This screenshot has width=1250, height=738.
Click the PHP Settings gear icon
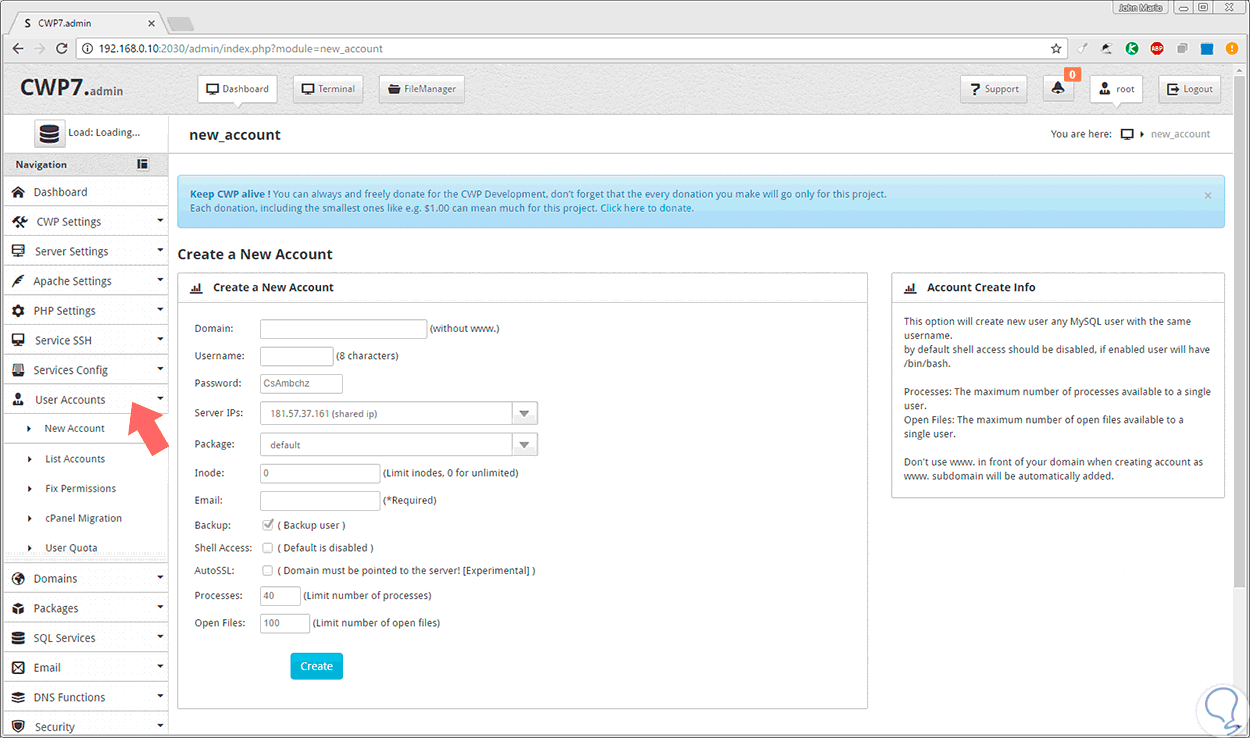[18, 311]
